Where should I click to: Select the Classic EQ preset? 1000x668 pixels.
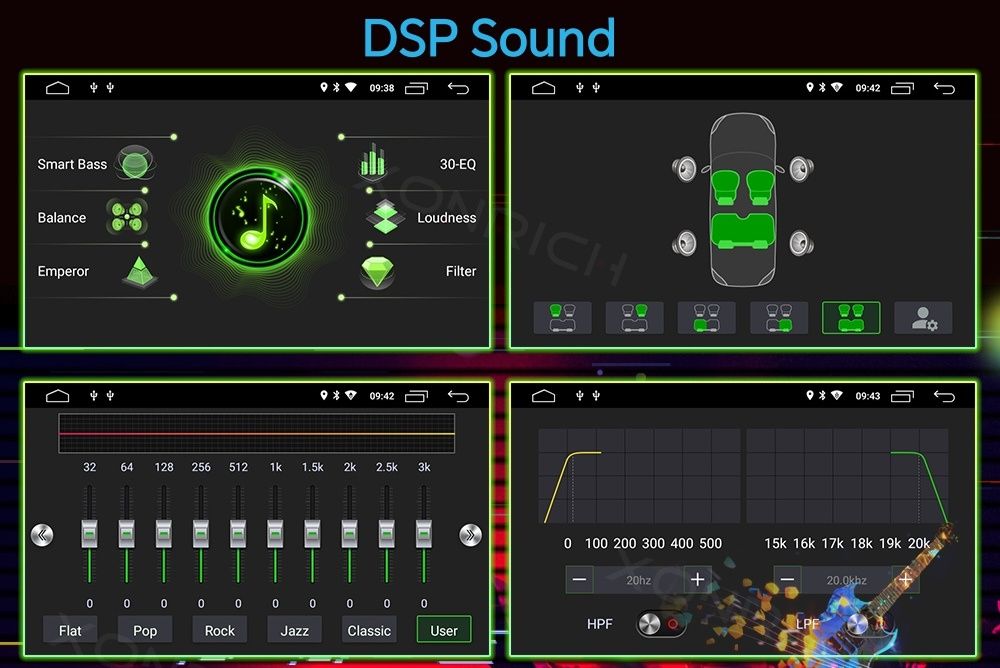click(x=369, y=630)
